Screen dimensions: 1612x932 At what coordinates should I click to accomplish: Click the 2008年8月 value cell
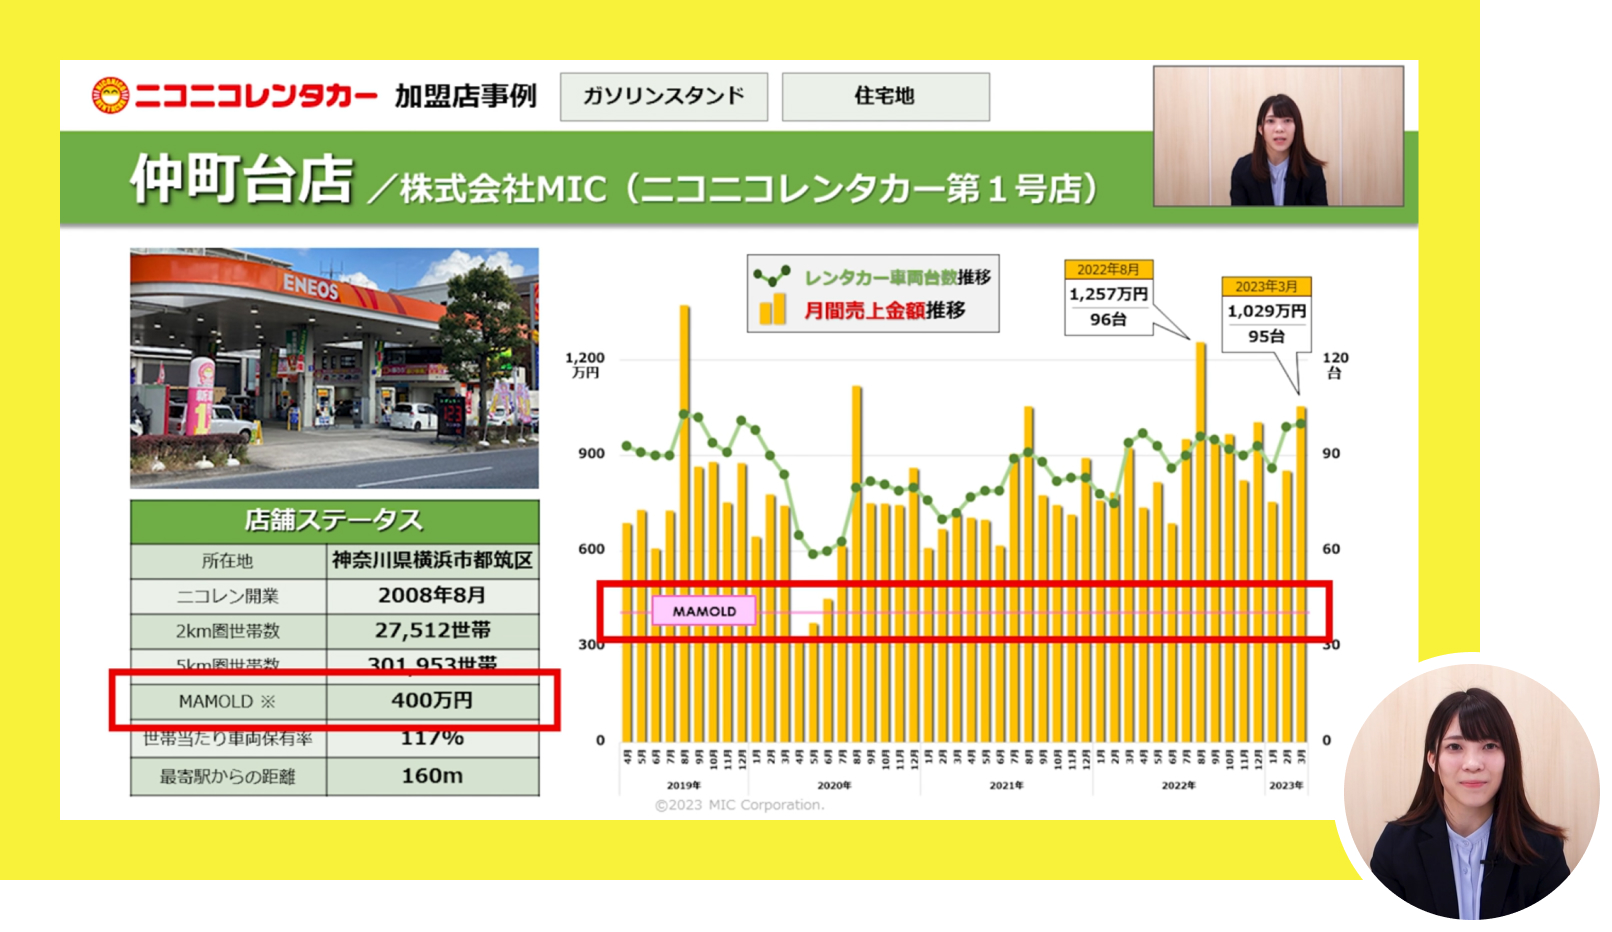pos(432,596)
